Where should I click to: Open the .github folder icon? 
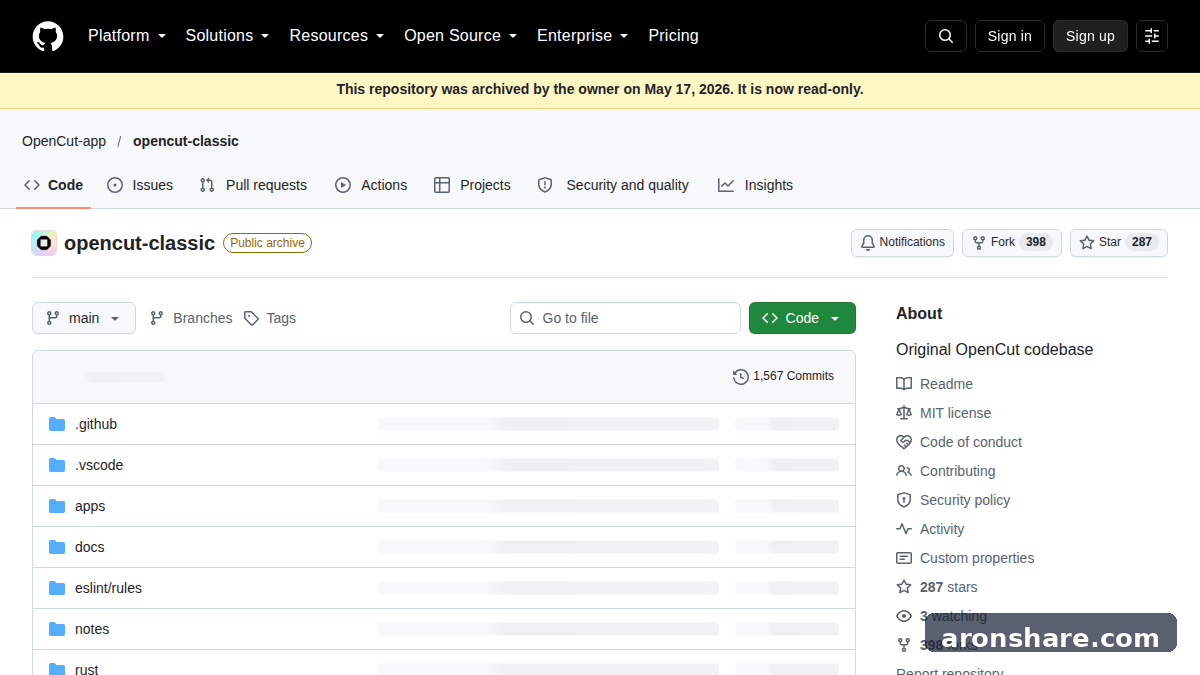(57, 424)
